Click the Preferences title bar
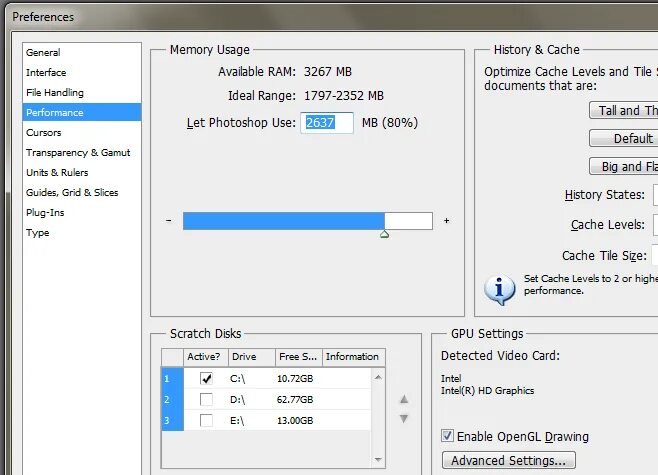 tap(332, 17)
